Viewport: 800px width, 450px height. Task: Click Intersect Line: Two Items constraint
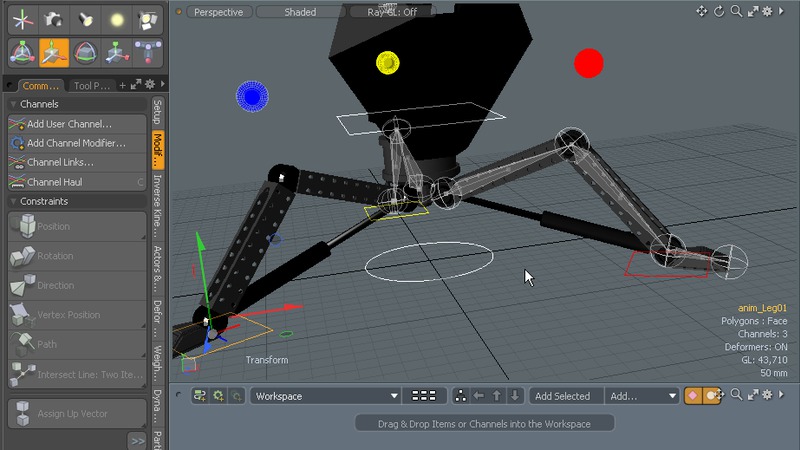77,374
